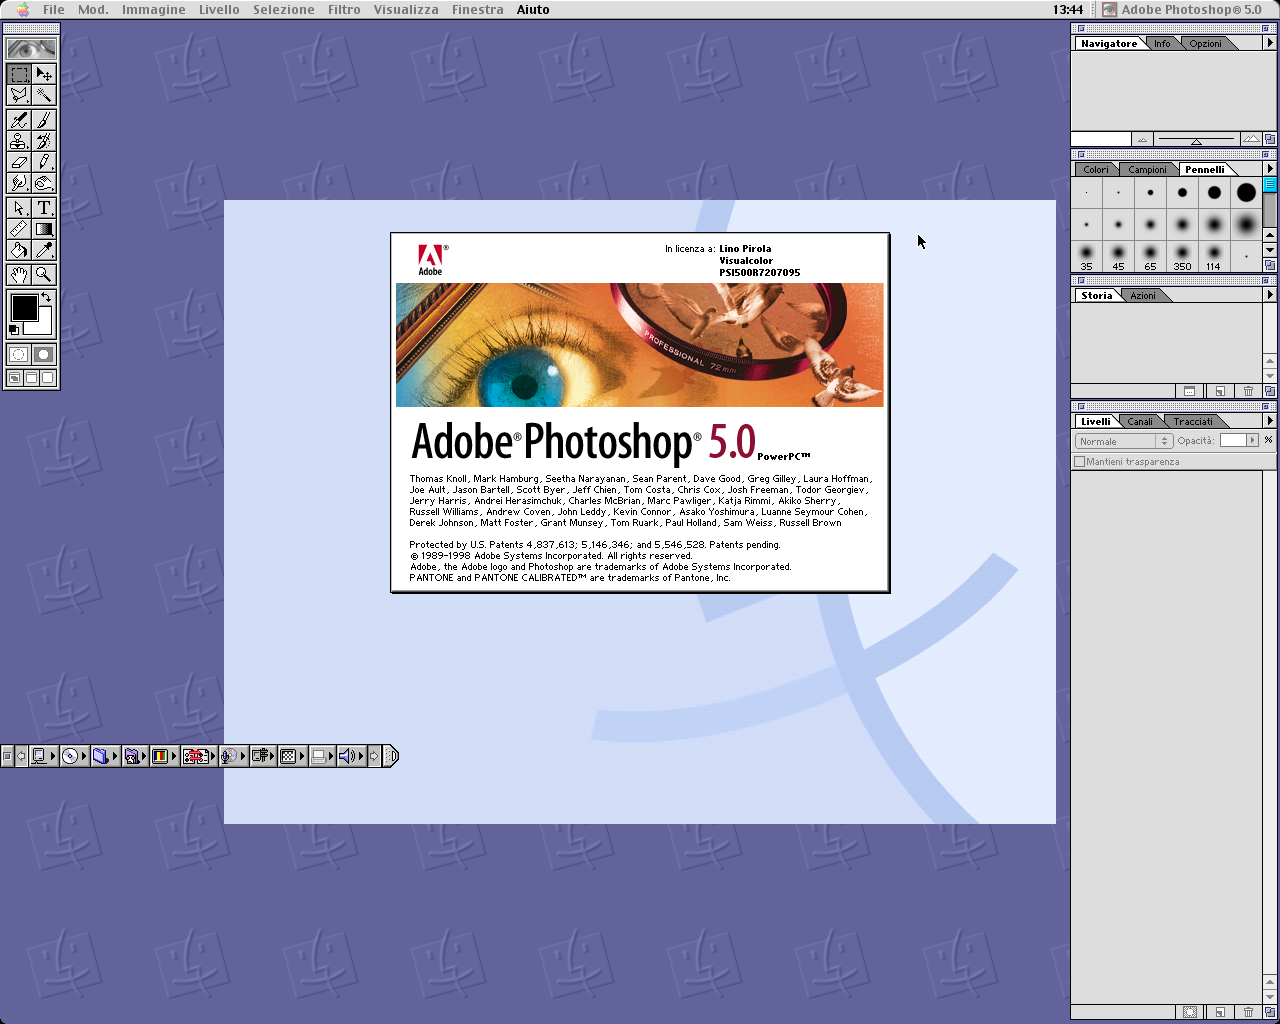Open the Immagine menu

coord(153,9)
